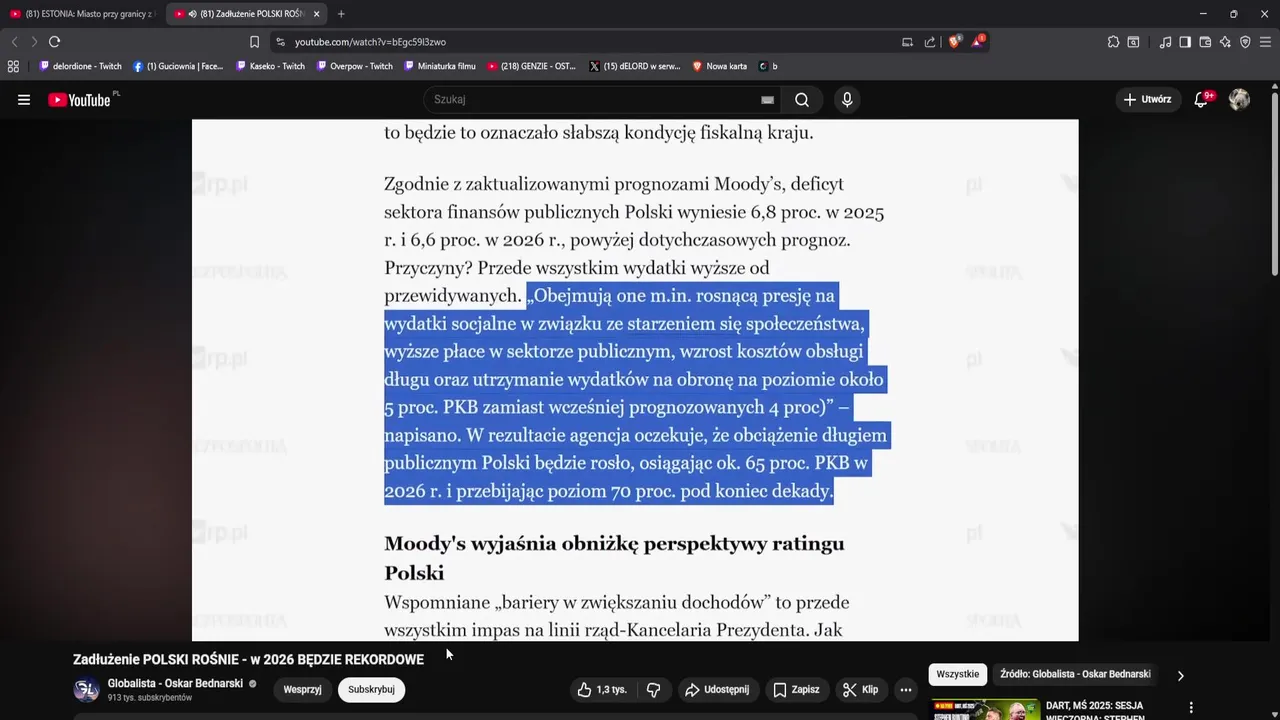Image resolution: width=1280 pixels, height=720 pixels.
Task: Toggle the browser sidebar panel
Action: pos(1185,42)
